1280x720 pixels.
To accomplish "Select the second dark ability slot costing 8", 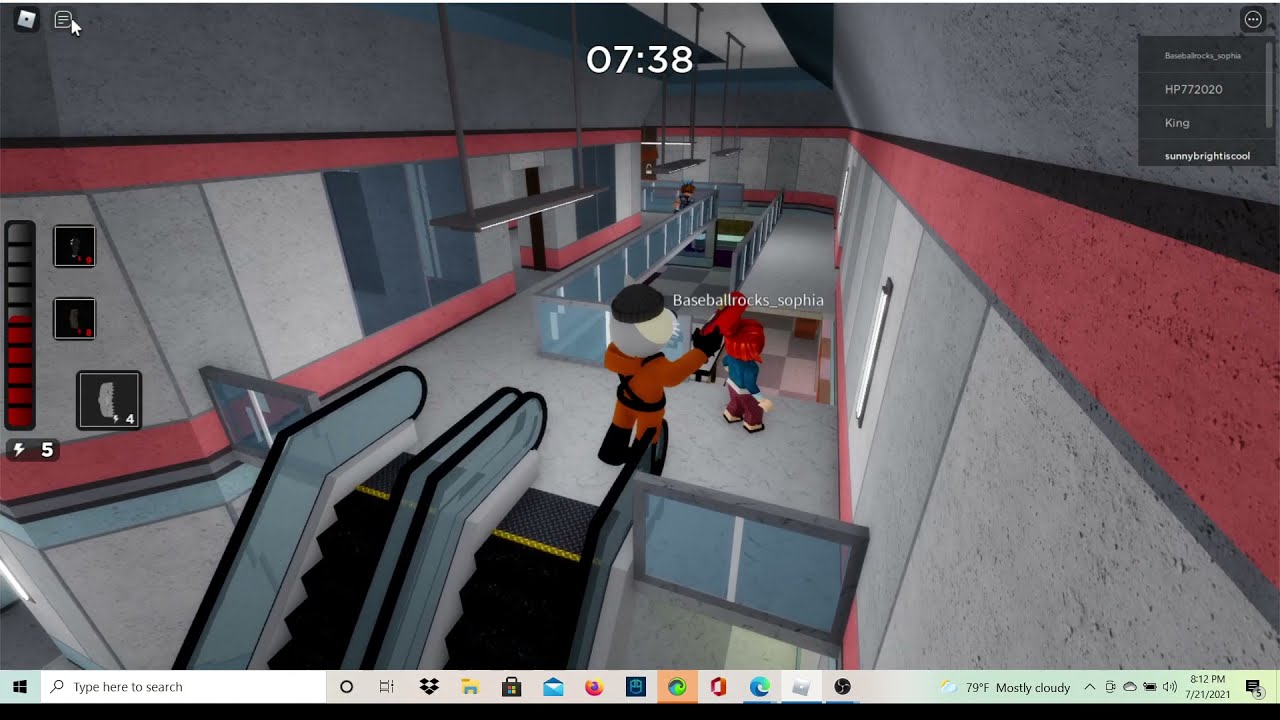I will (x=75, y=319).
